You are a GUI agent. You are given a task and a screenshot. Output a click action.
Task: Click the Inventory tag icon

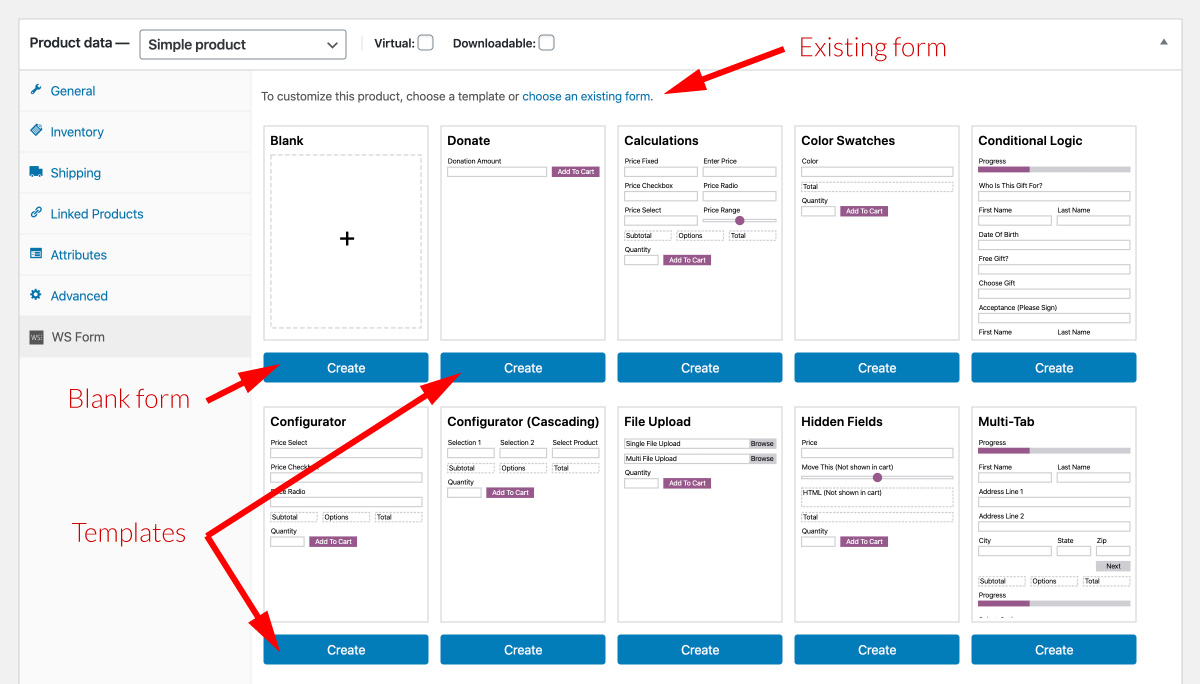point(36,131)
